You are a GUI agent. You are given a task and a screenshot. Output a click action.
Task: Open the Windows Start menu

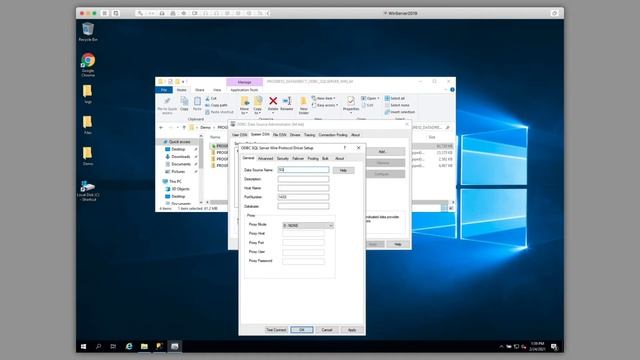tap(83, 346)
